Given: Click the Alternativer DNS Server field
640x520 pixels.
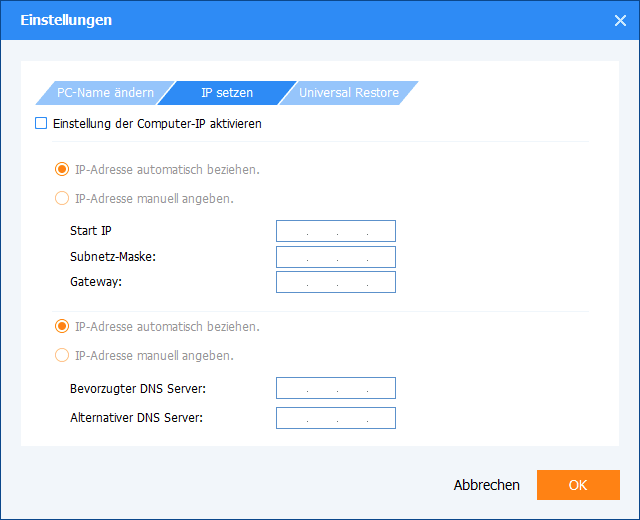Looking at the screenshot, I should click(336, 417).
